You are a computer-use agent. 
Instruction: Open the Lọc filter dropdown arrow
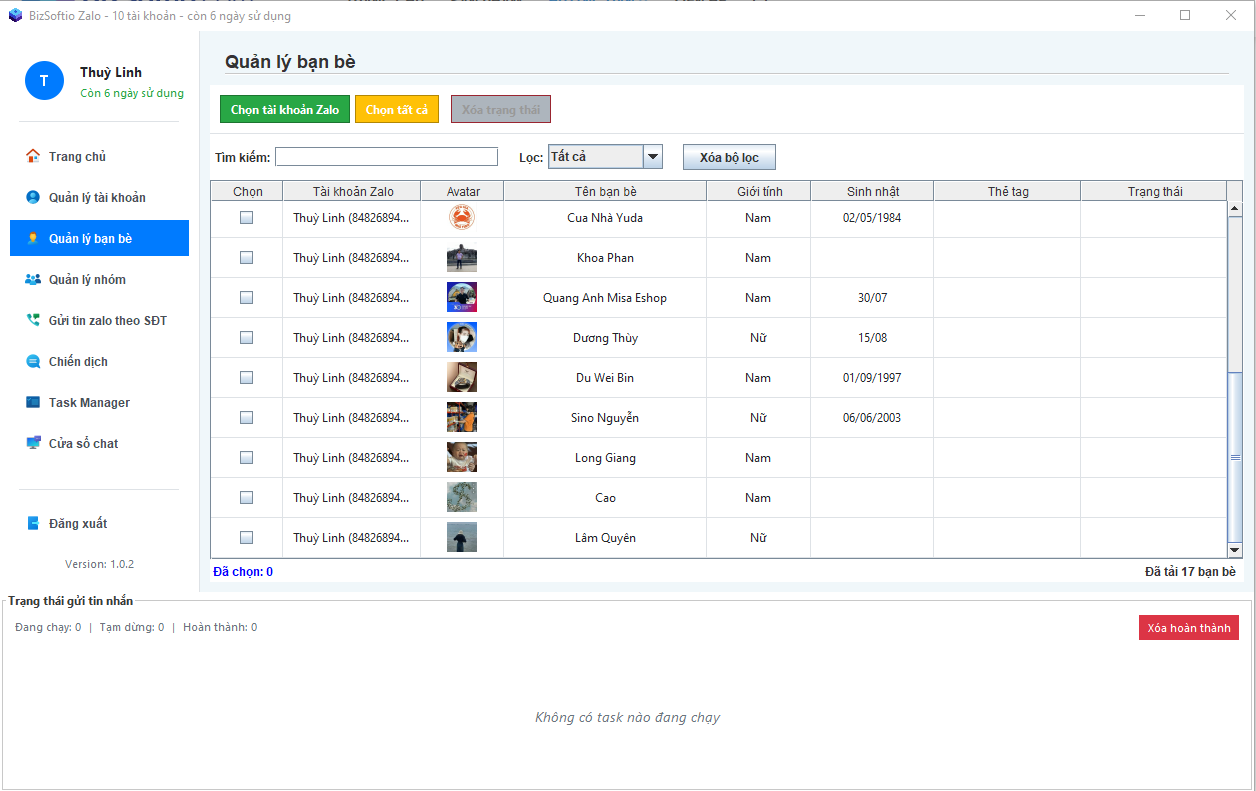(653, 157)
